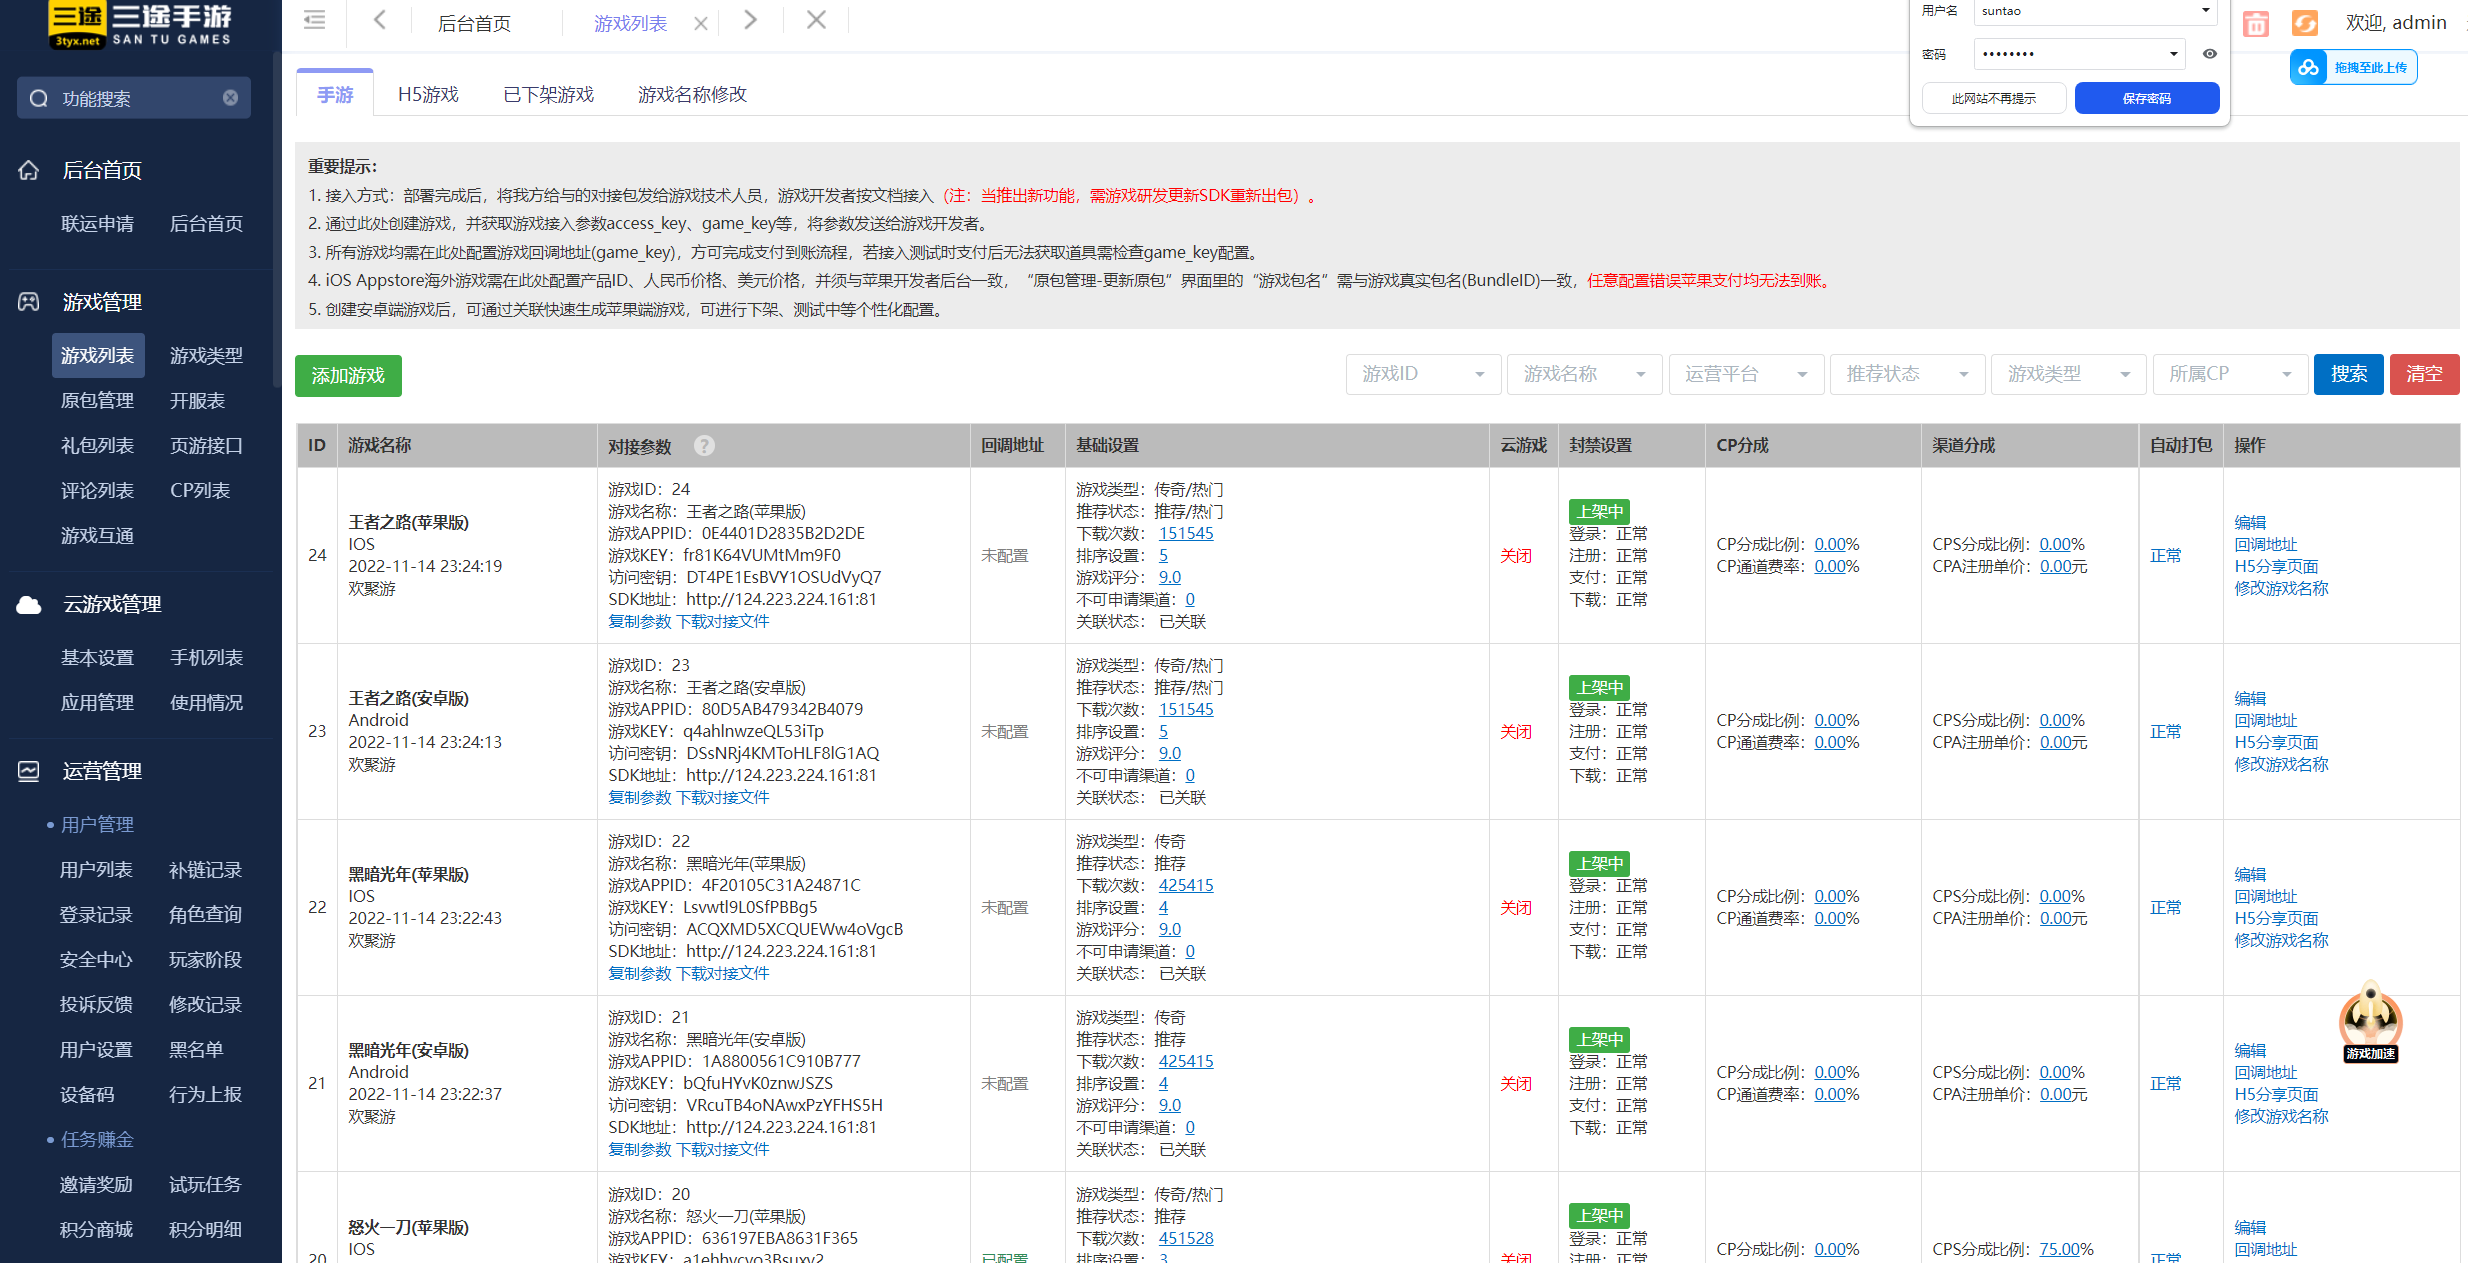Click download count 151545 link for game 24
Image resolution: width=2468 pixels, height=1263 pixels.
click(x=1185, y=534)
